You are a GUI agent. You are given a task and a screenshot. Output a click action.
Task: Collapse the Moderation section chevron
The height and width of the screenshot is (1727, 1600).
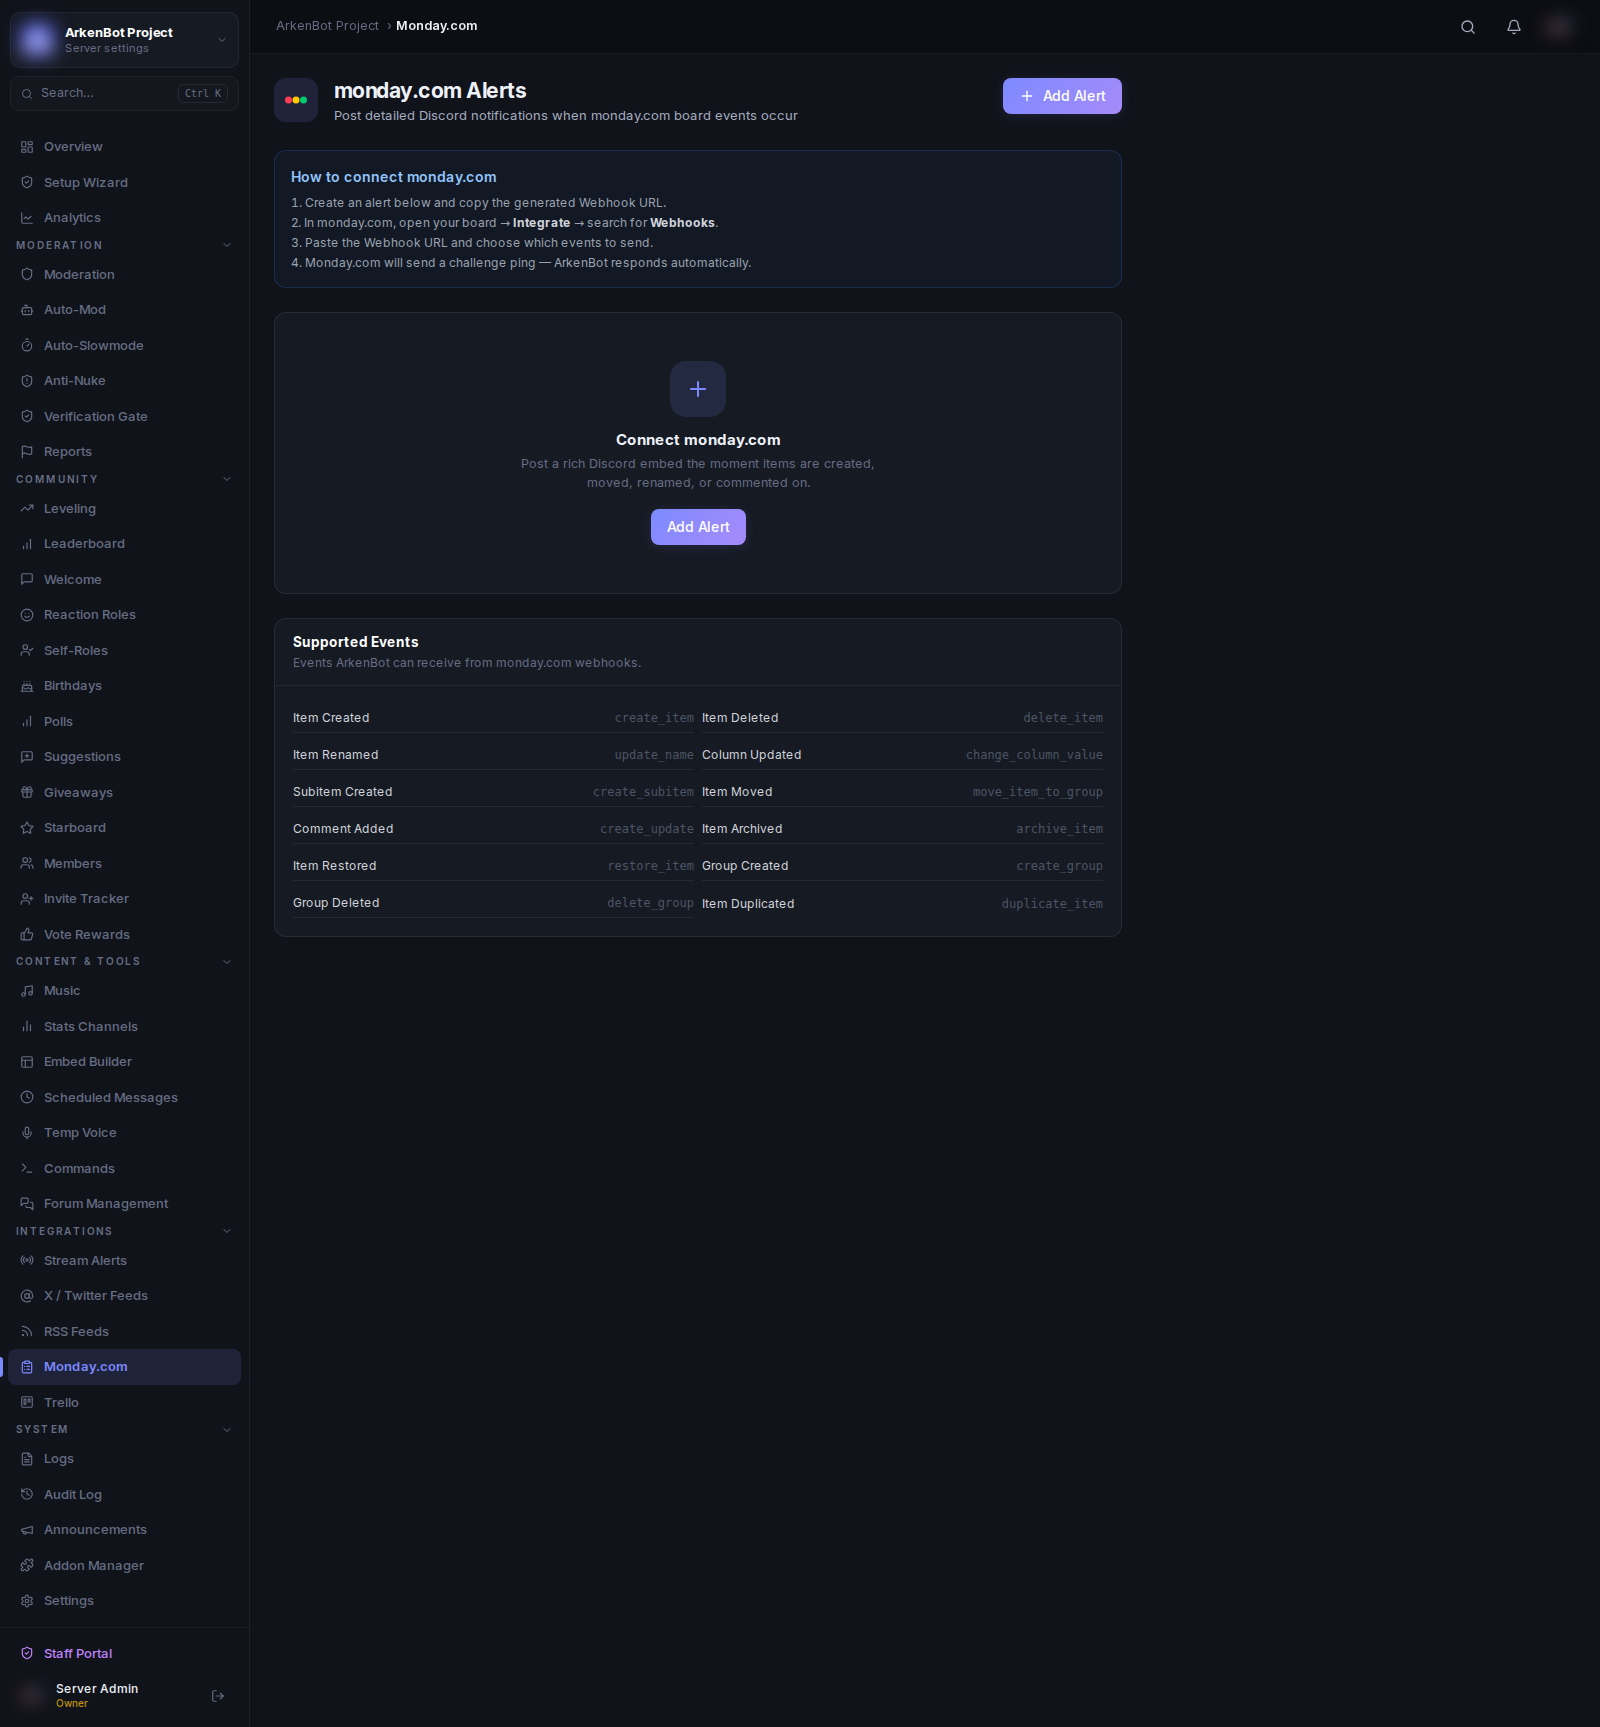point(227,245)
